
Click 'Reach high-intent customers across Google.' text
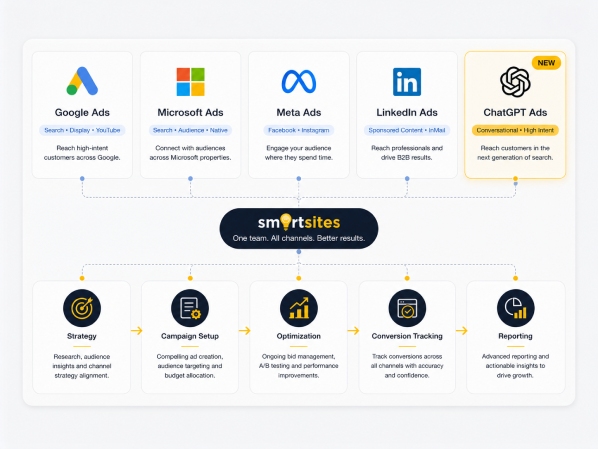[x=82, y=153]
